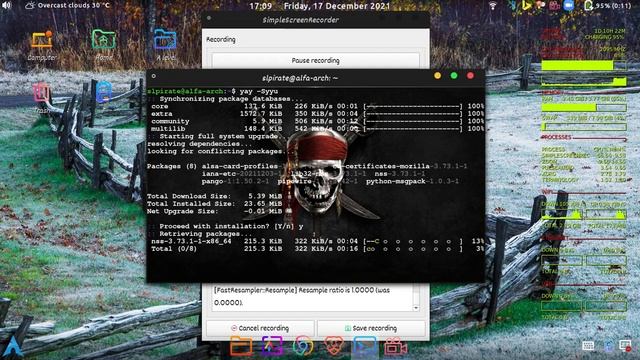Click the yay -Syyu command line text
The image size is (640, 360).
[x=259, y=91]
